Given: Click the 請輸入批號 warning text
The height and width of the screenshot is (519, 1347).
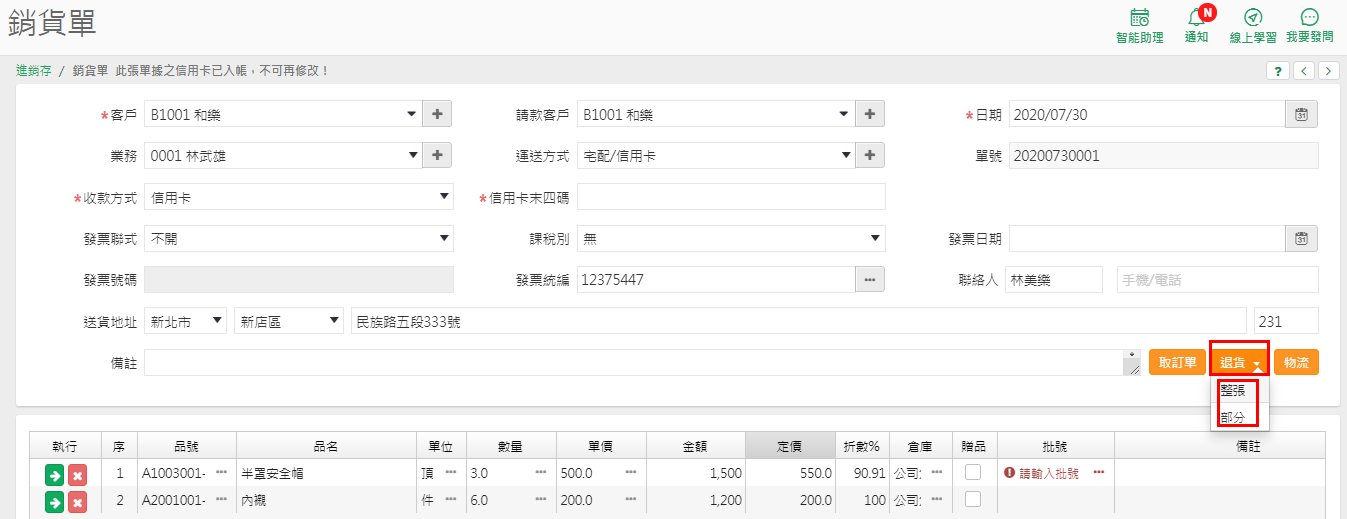Looking at the screenshot, I should click(1048, 473).
